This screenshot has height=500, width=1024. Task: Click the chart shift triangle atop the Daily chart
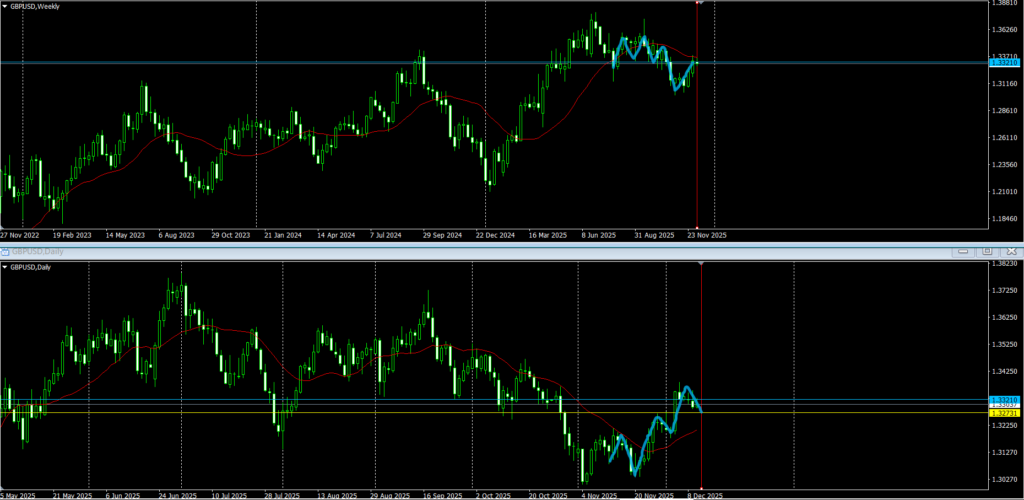point(700,263)
